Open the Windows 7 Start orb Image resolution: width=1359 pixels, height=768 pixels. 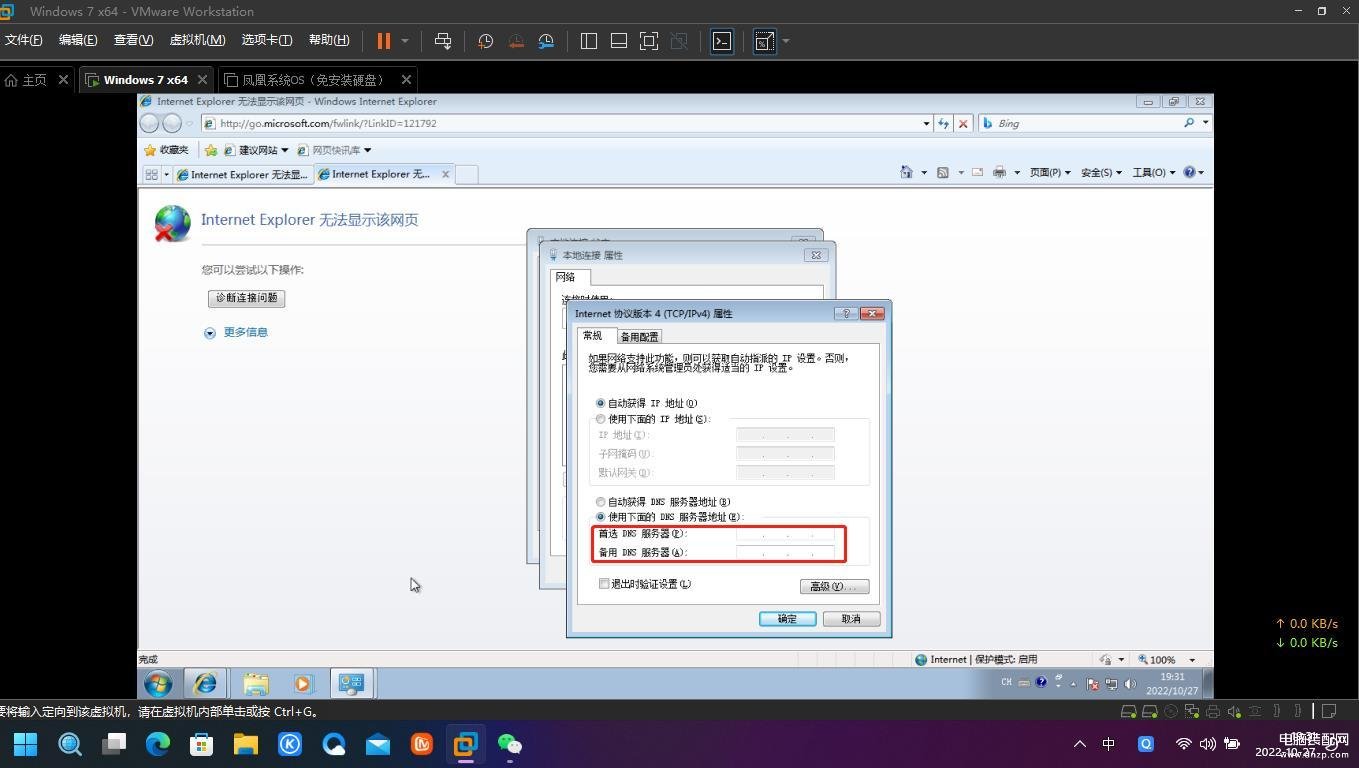(x=158, y=683)
